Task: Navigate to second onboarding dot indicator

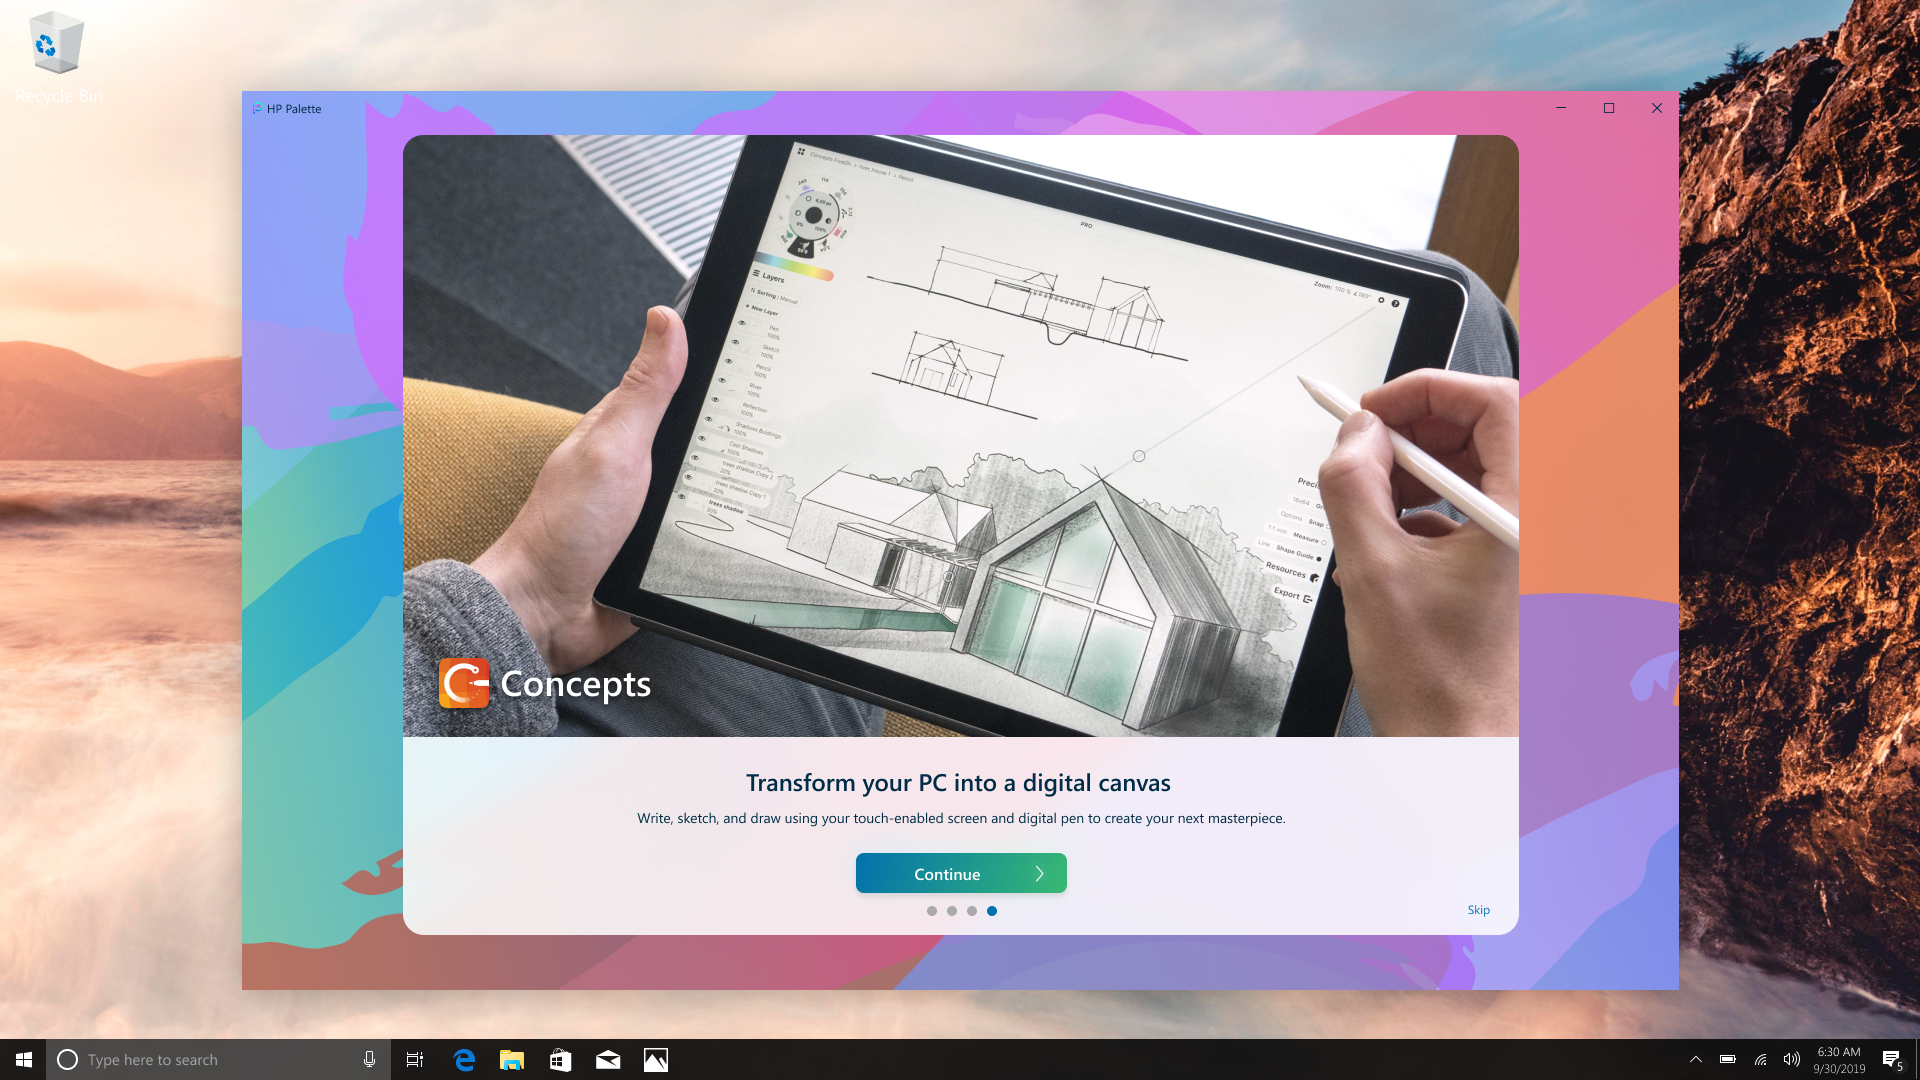Action: pyautogui.click(x=952, y=911)
